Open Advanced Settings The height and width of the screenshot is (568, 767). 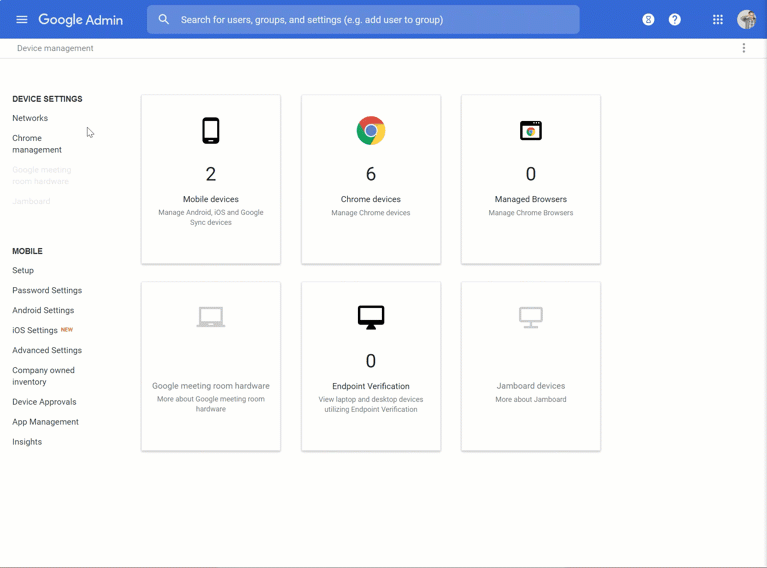[47, 350]
